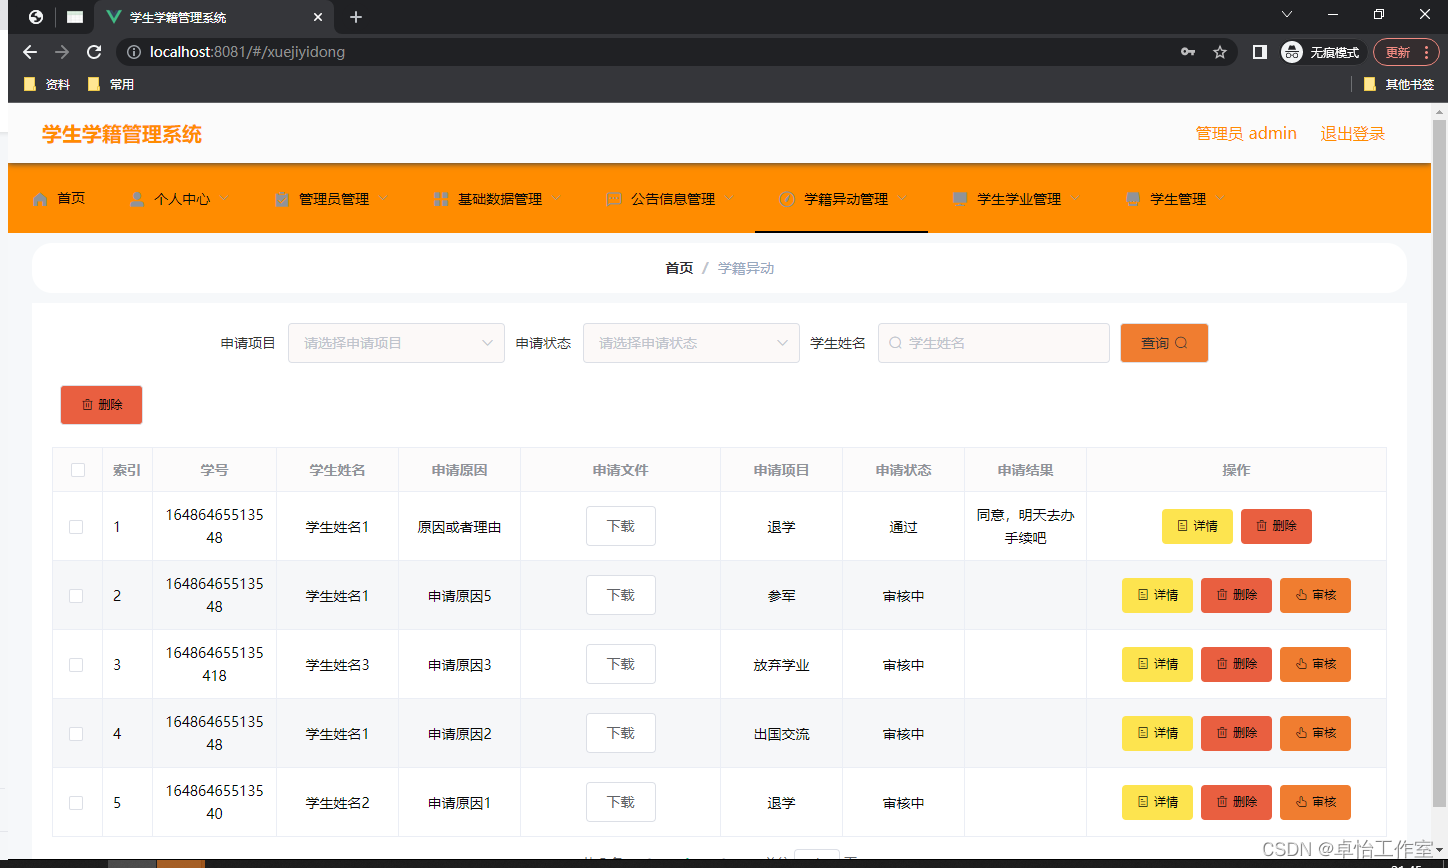Click 退出登录 link
The image size is (1448, 868).
(x=1352, y=134)
